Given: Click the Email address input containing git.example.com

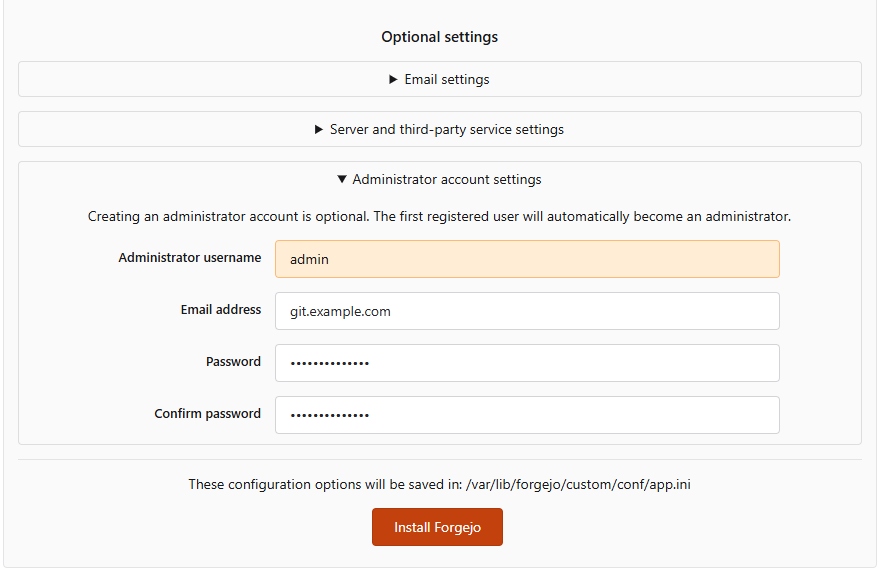Looking at the screenshot, I should click(x=527, y=311).
